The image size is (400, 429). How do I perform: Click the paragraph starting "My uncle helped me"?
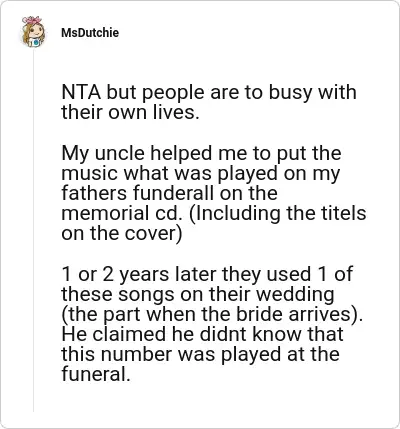click(214, 193)
